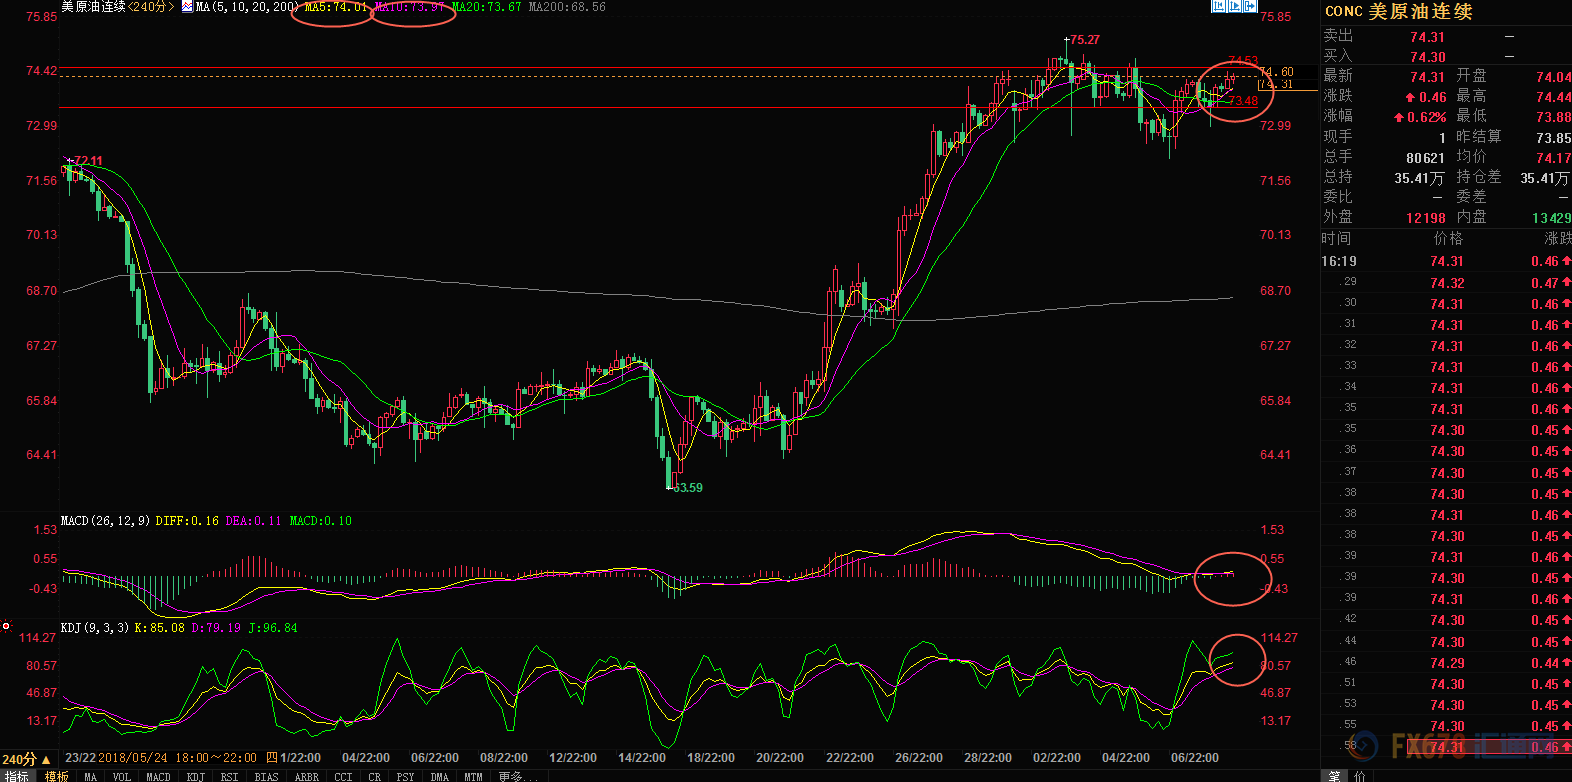The width and height of the screenshot is (1572, 782).
Task: Click the rightmost blue arrow toolbar icon
Action: tap(1250, 6)
